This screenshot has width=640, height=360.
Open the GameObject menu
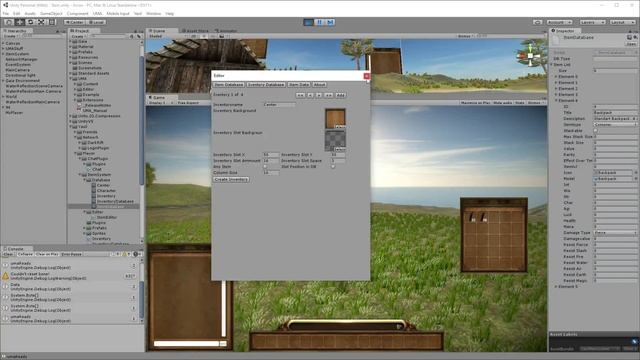click(x=51, y=13)
